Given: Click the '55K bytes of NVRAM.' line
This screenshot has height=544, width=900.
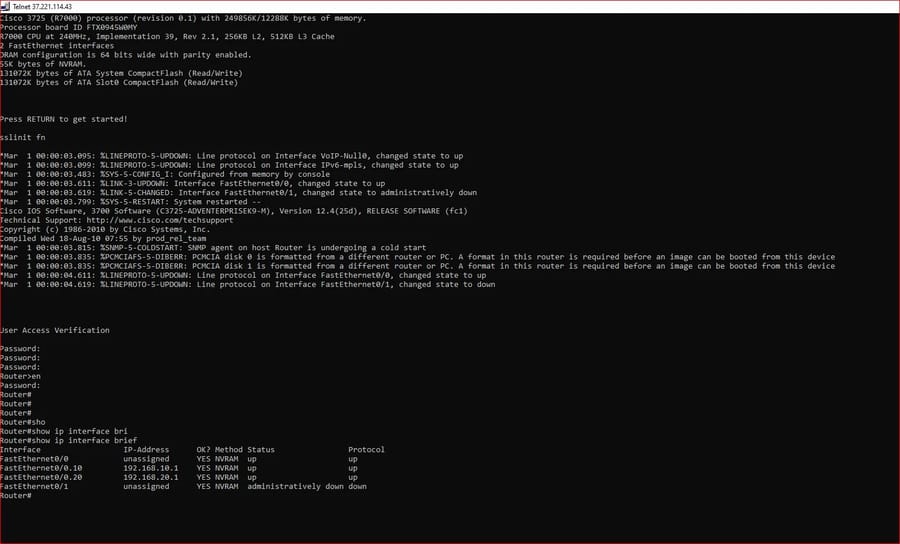Looking at the screenshot, I should pos(43,64).
